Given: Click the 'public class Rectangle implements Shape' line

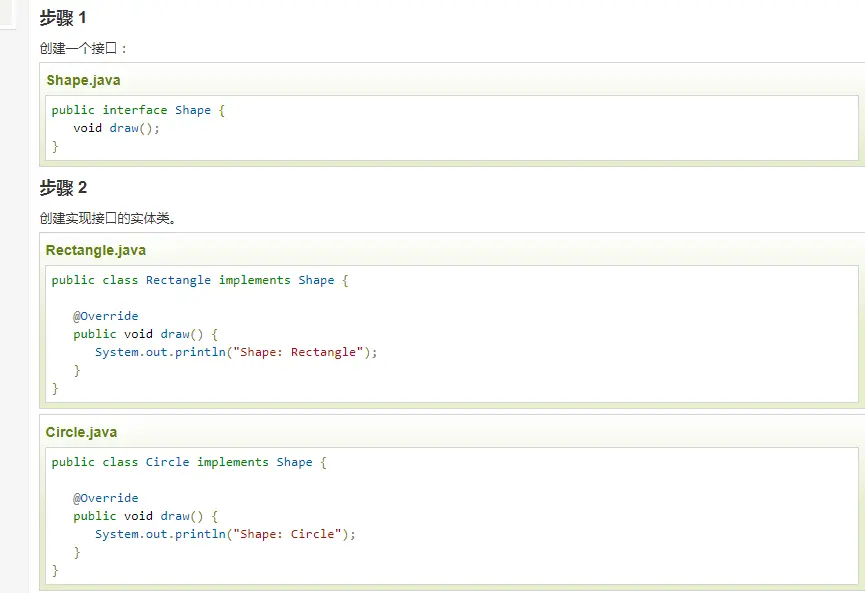Looking at the screenshot, I should point(199,280).
